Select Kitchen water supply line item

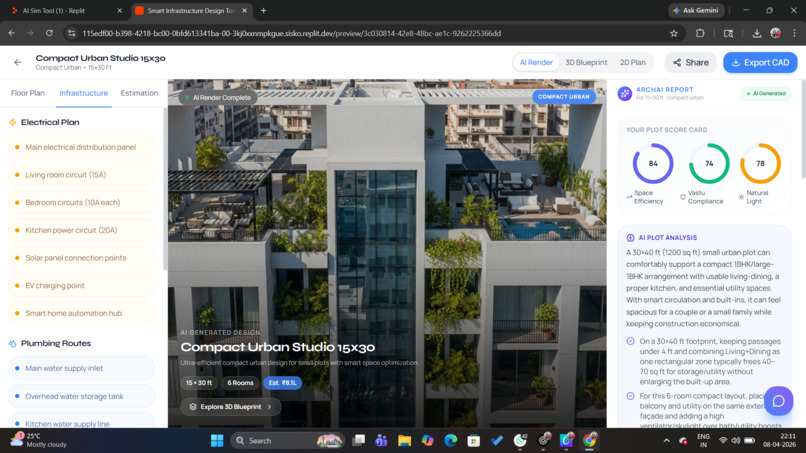[x=81, y=422]
